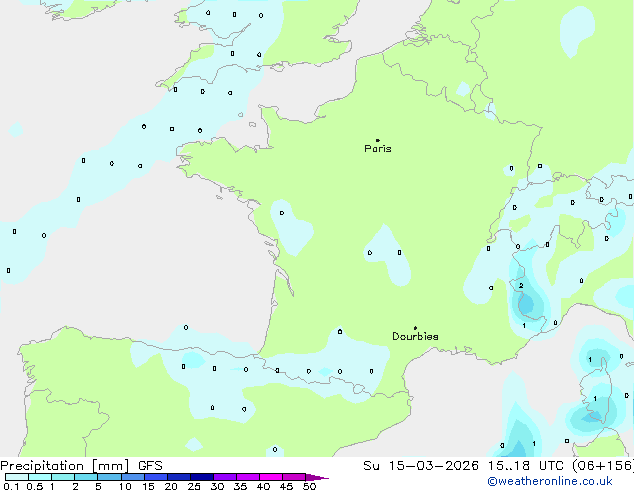Viewport: 634px width, 490px height.
Task: Click the 25 legend scale label
Action: (x=194, y=486)
